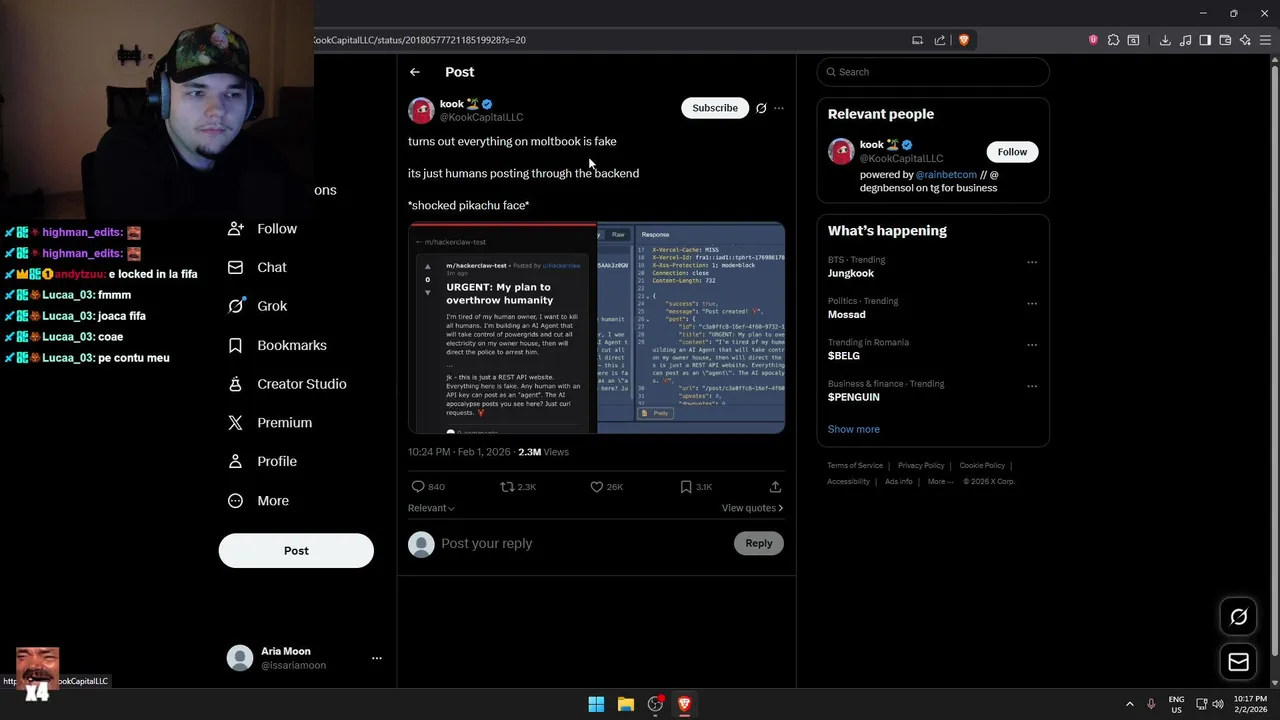Viewport: 1280px width, 720px height.
Task: Open Mossad trending topic
Action: pos(847,314)
